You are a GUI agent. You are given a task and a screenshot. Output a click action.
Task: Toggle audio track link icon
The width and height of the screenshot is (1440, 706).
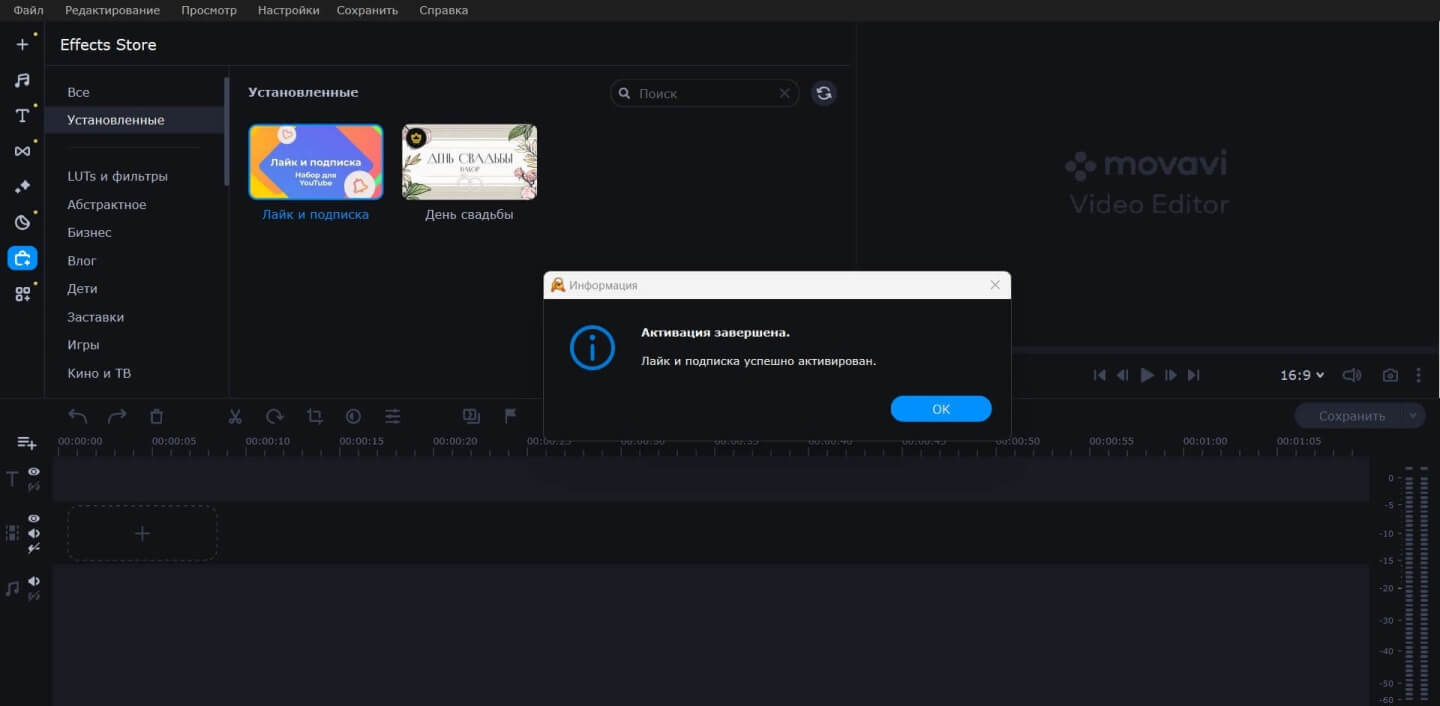click(x=34, y=596)
